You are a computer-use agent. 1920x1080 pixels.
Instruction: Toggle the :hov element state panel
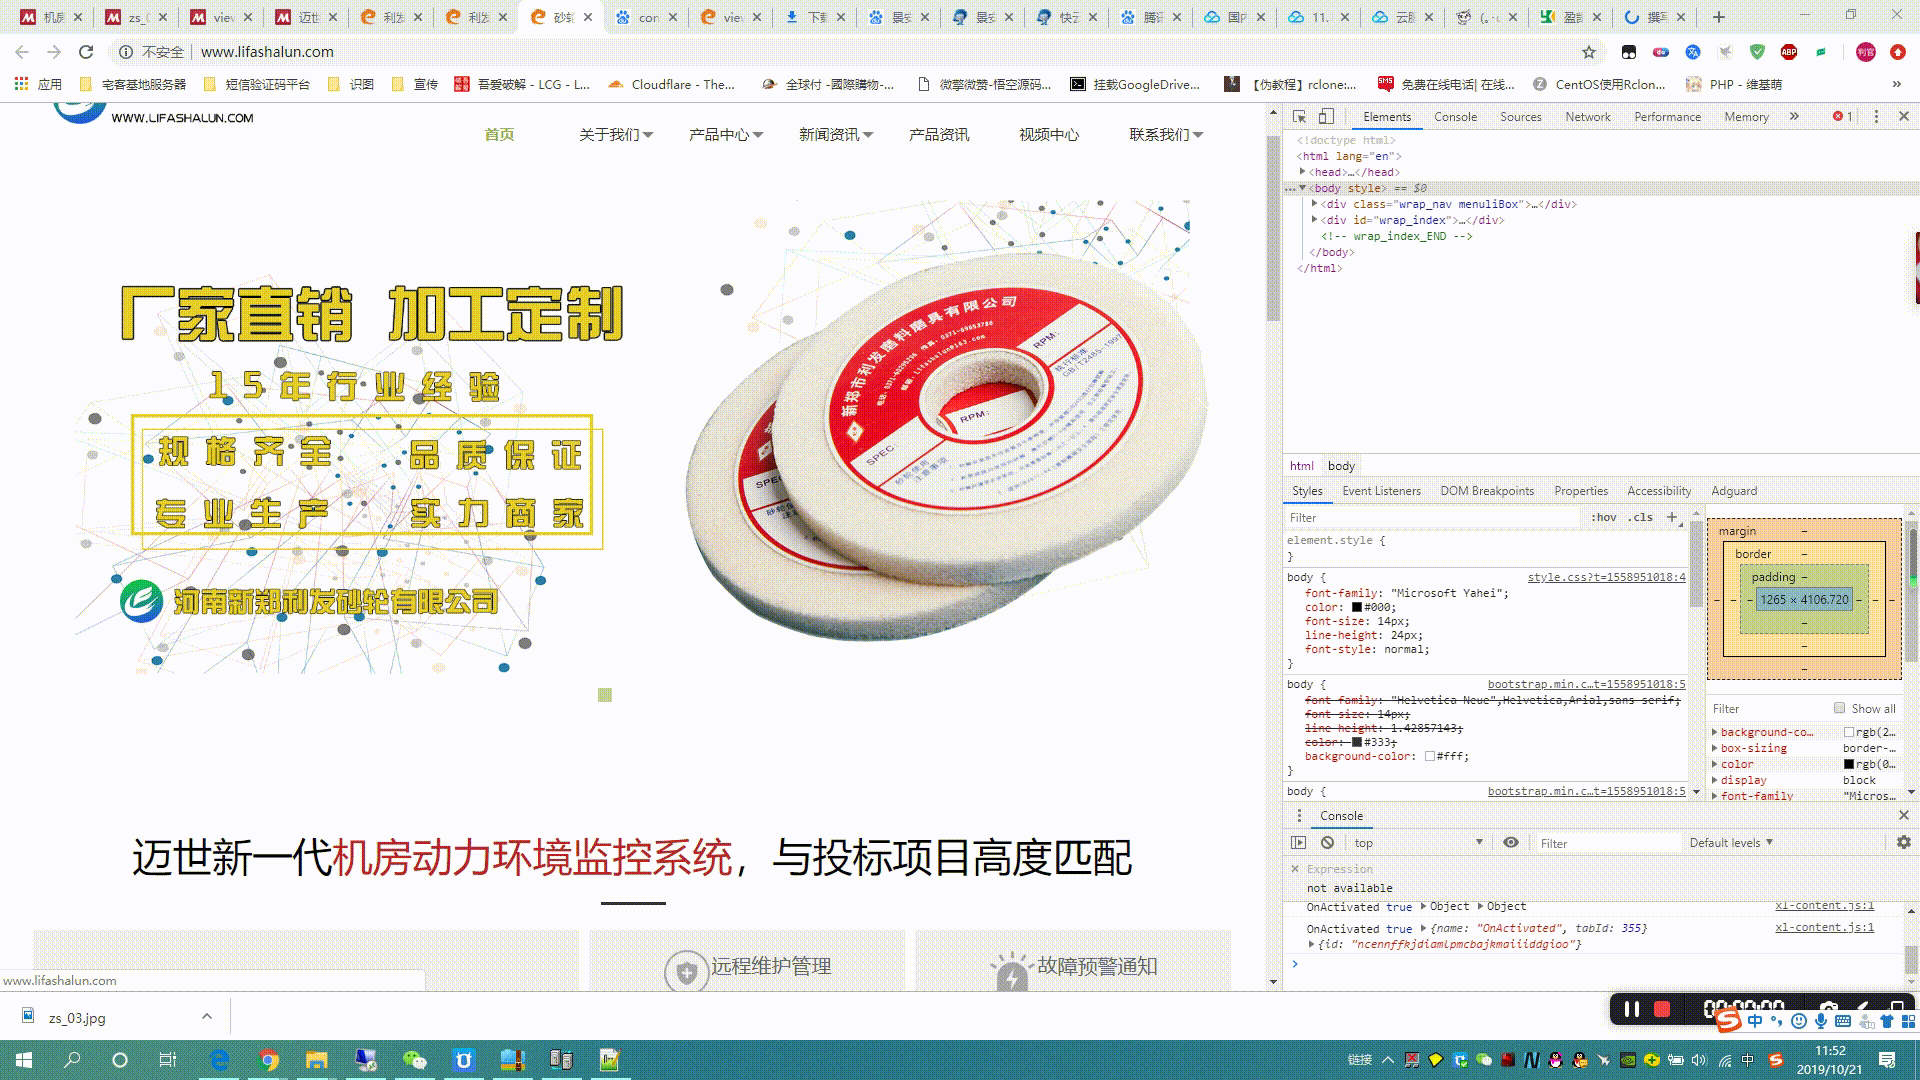1604,517
